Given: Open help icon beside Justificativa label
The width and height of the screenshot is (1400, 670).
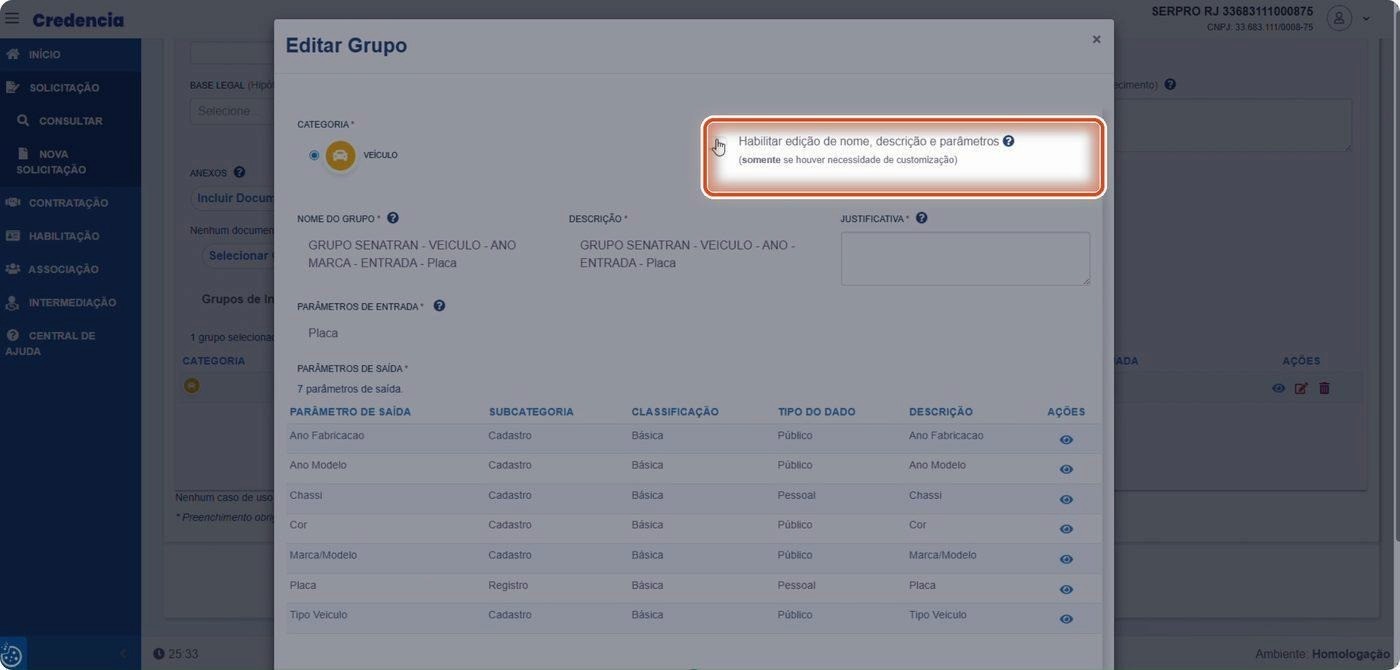Looking at the screenshot, I should tap(921, 218).
